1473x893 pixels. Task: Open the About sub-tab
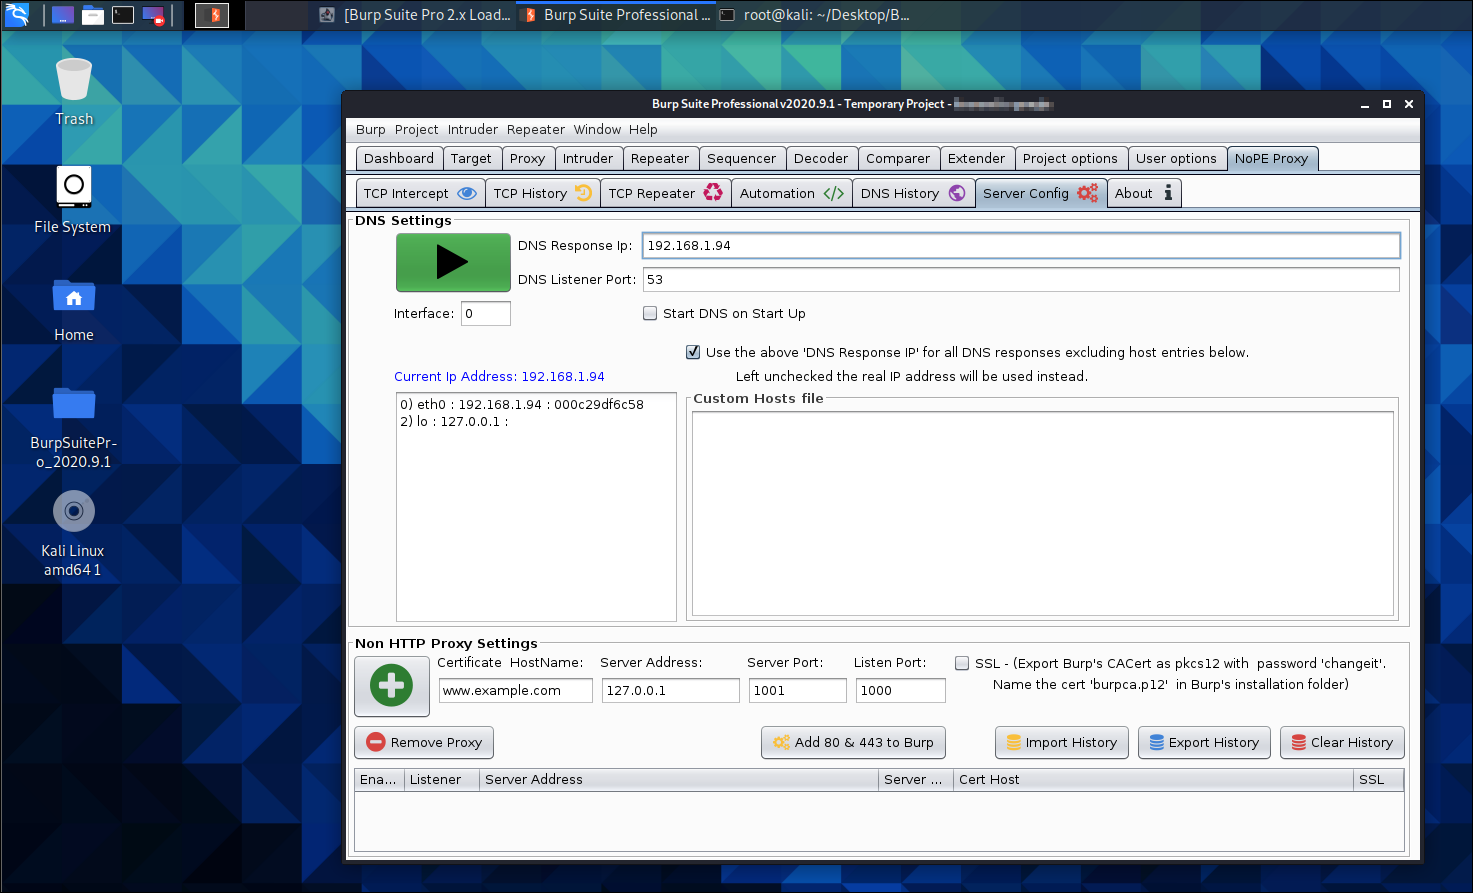[x=1144, y=193]
